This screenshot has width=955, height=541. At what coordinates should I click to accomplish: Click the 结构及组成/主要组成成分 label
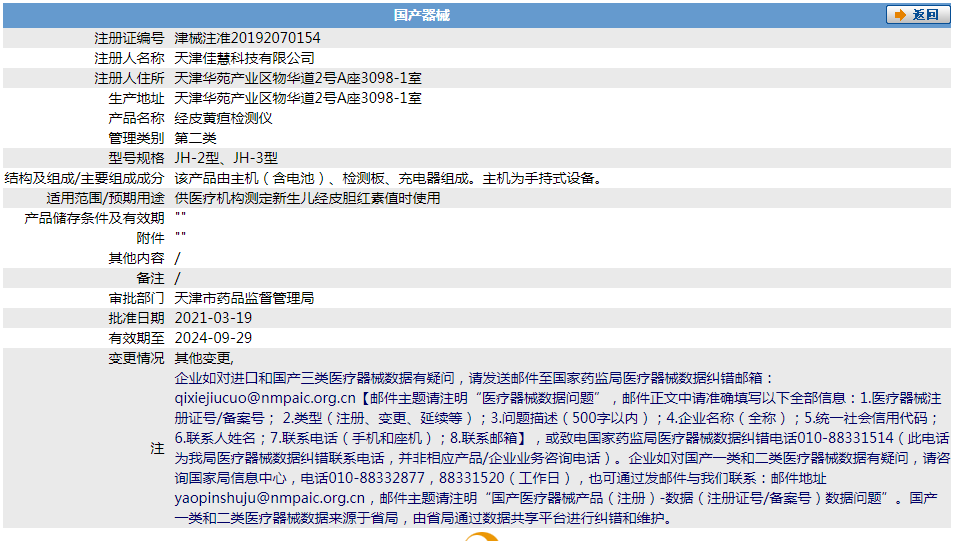(84, 179)
